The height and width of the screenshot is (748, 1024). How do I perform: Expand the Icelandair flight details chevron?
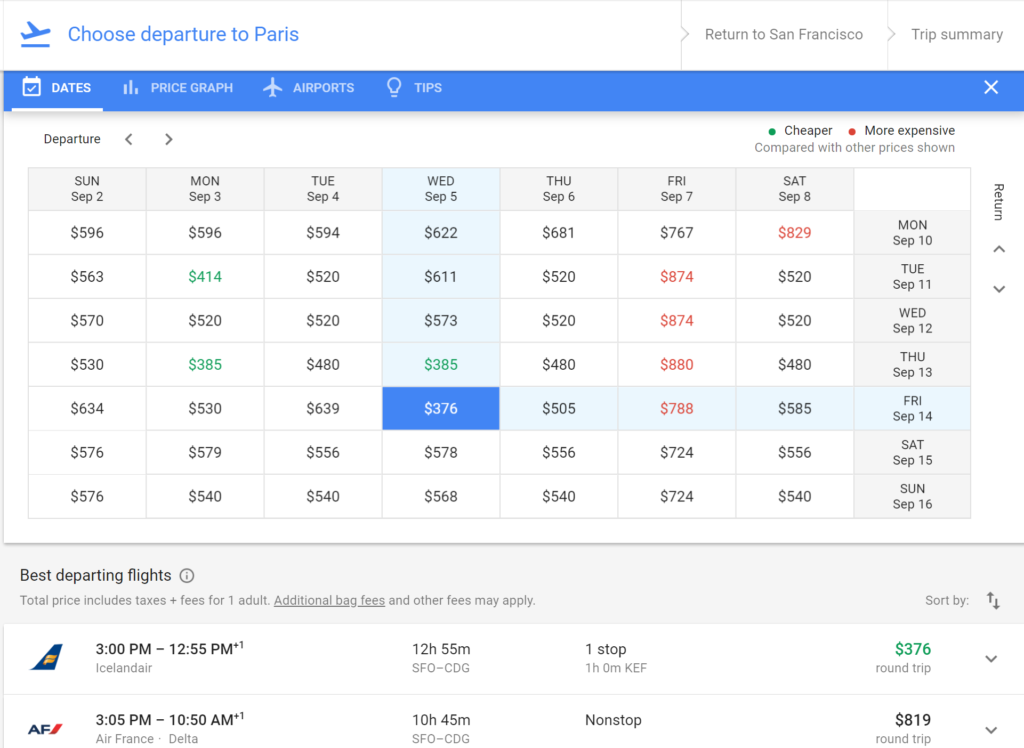click(991, 658)
